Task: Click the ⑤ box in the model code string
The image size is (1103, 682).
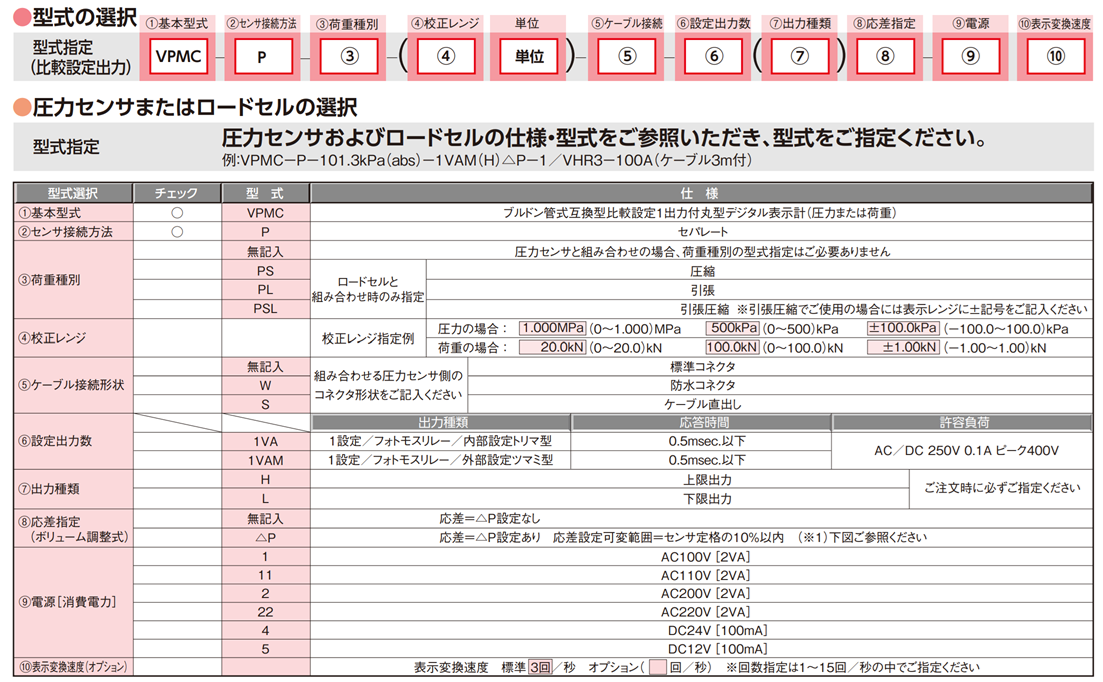Action: tap(627, 56)
